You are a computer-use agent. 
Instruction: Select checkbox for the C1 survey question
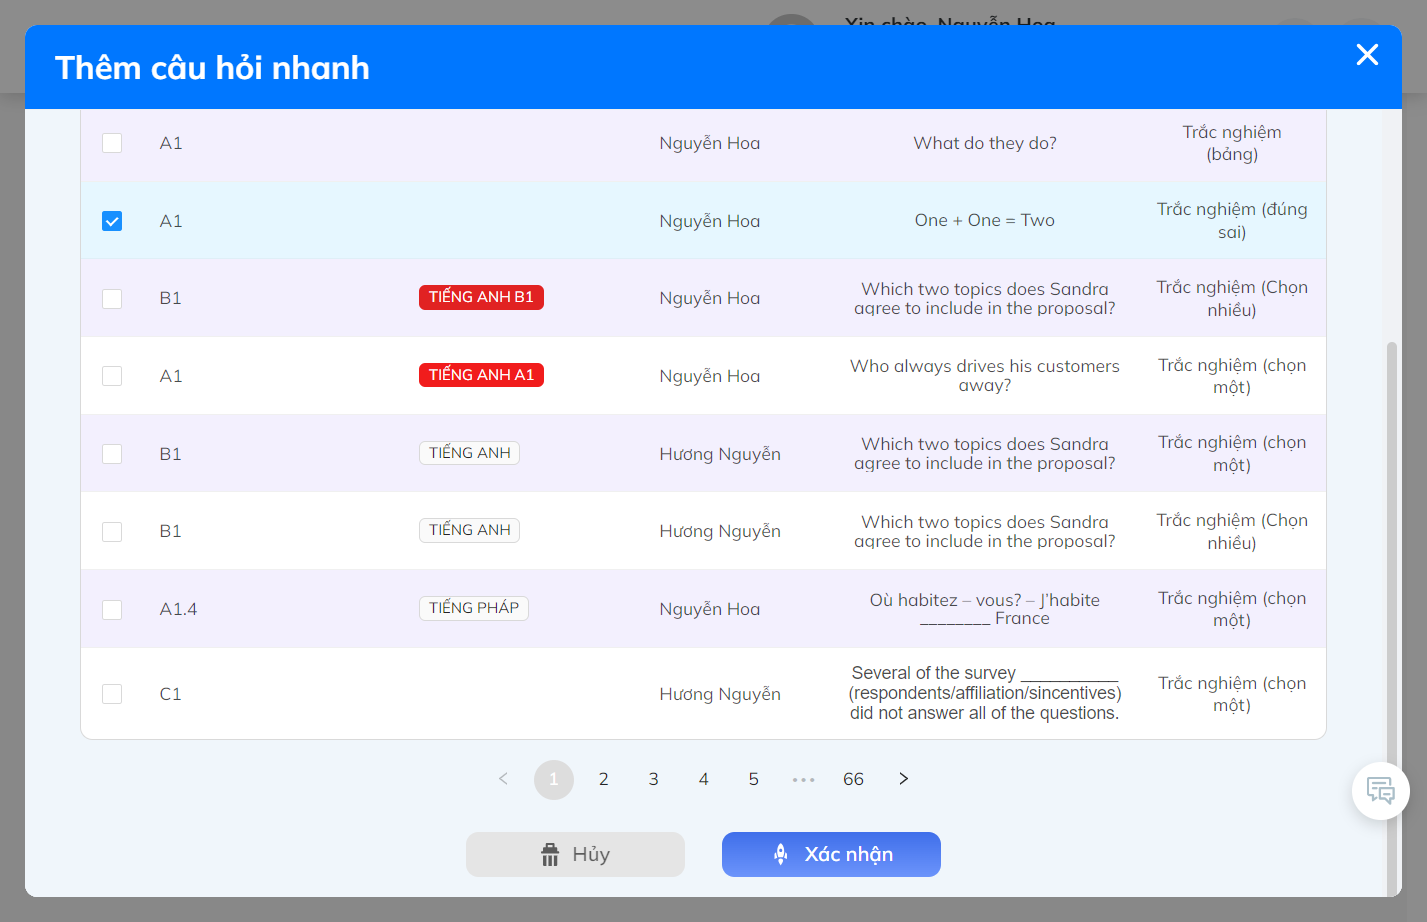[112, 694]
